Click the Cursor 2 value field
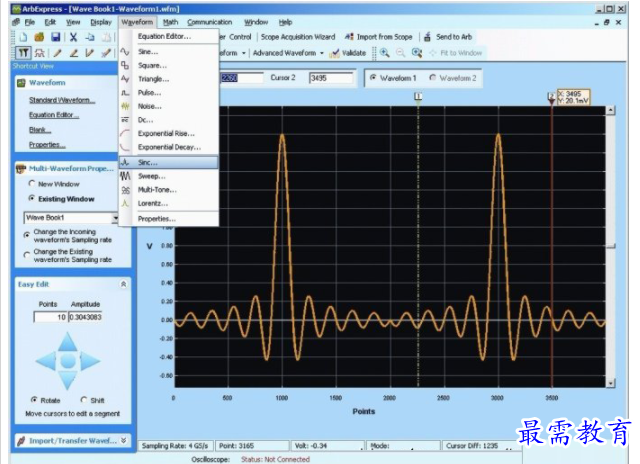Viewport: 640px width, 464px height. [x=331, y=78]
